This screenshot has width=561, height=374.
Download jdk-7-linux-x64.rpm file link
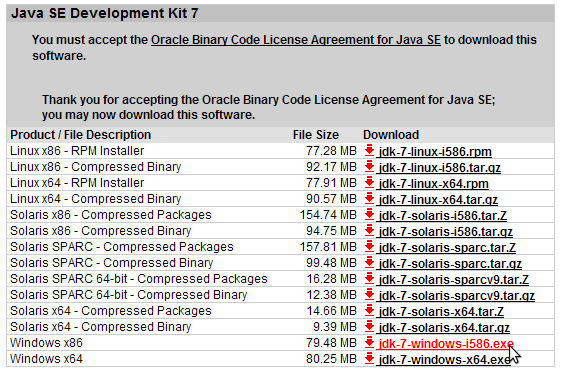[434, 184]
